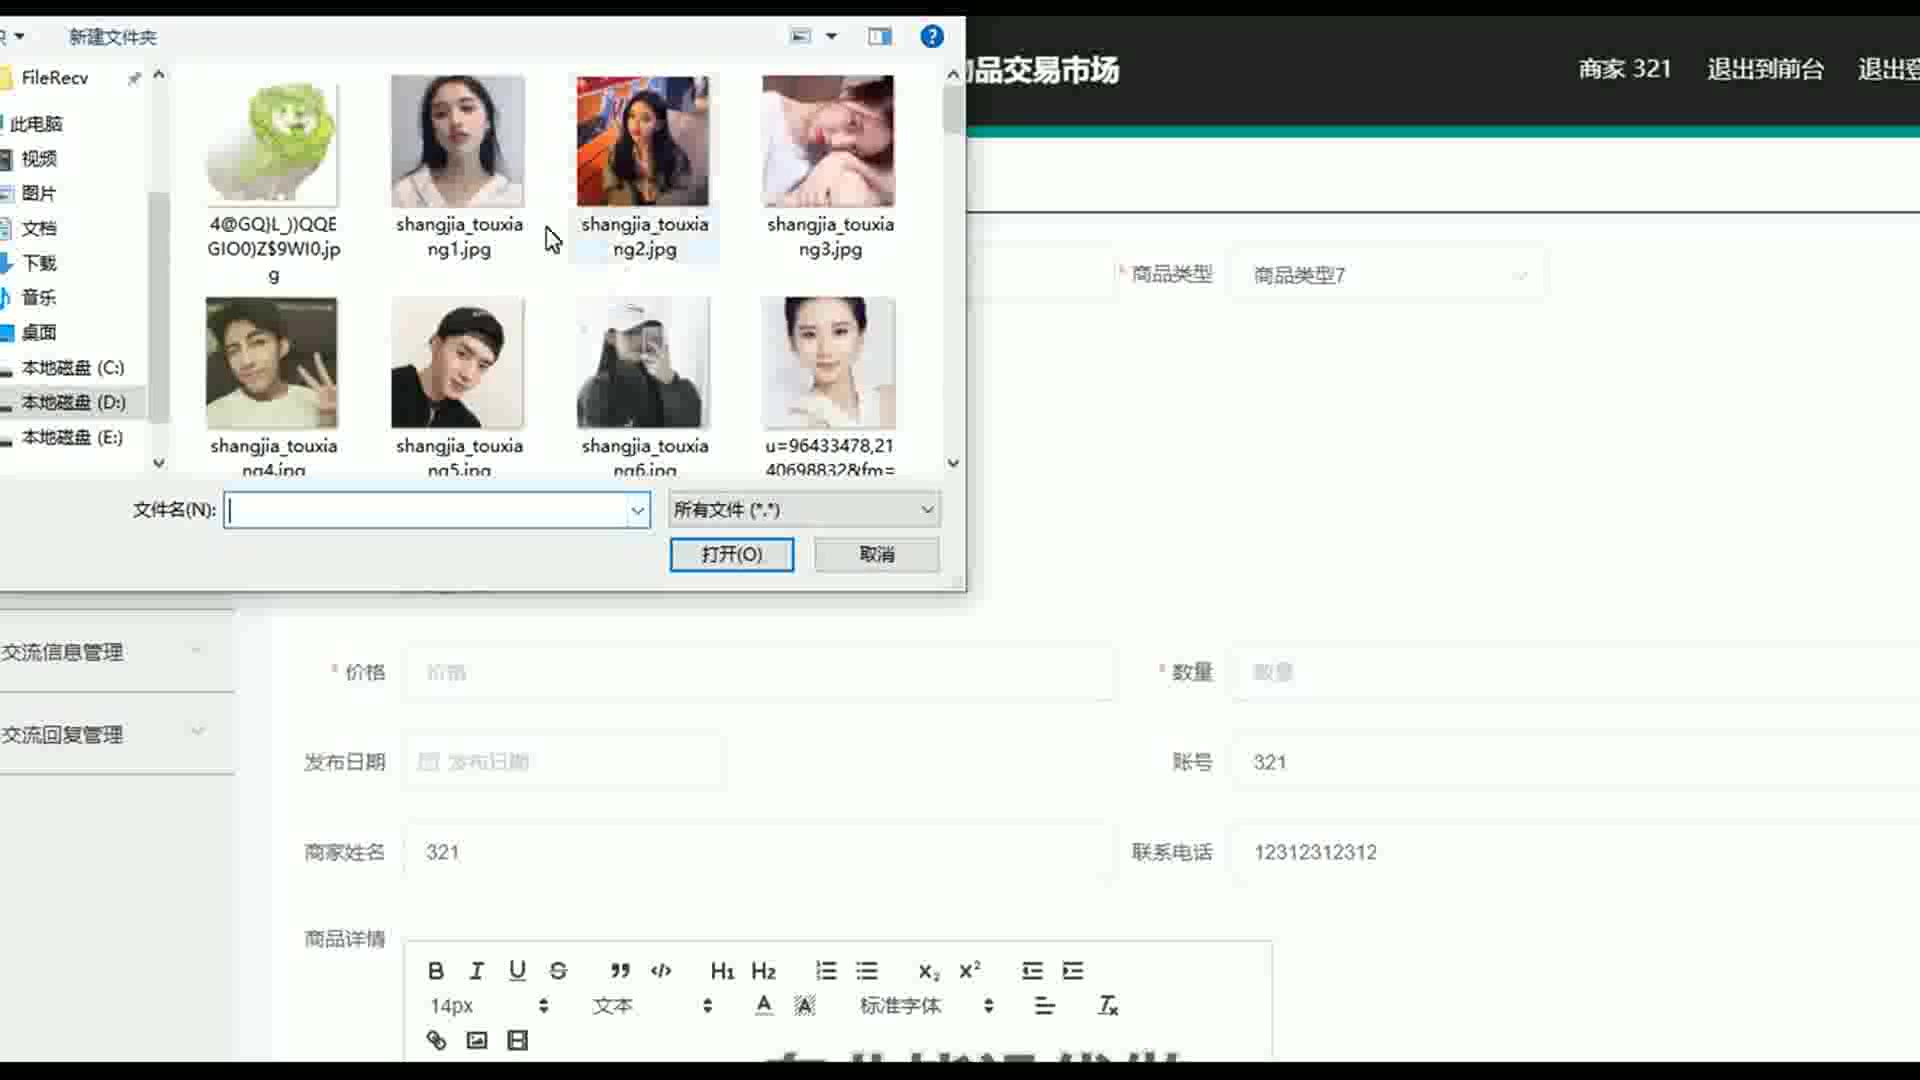Image resolution: width=1920 pixels, height=1080 pixels.
Task: Open the 商品类型 dropdown showing 商品类型7
Action: click(x=1389, y=275)
